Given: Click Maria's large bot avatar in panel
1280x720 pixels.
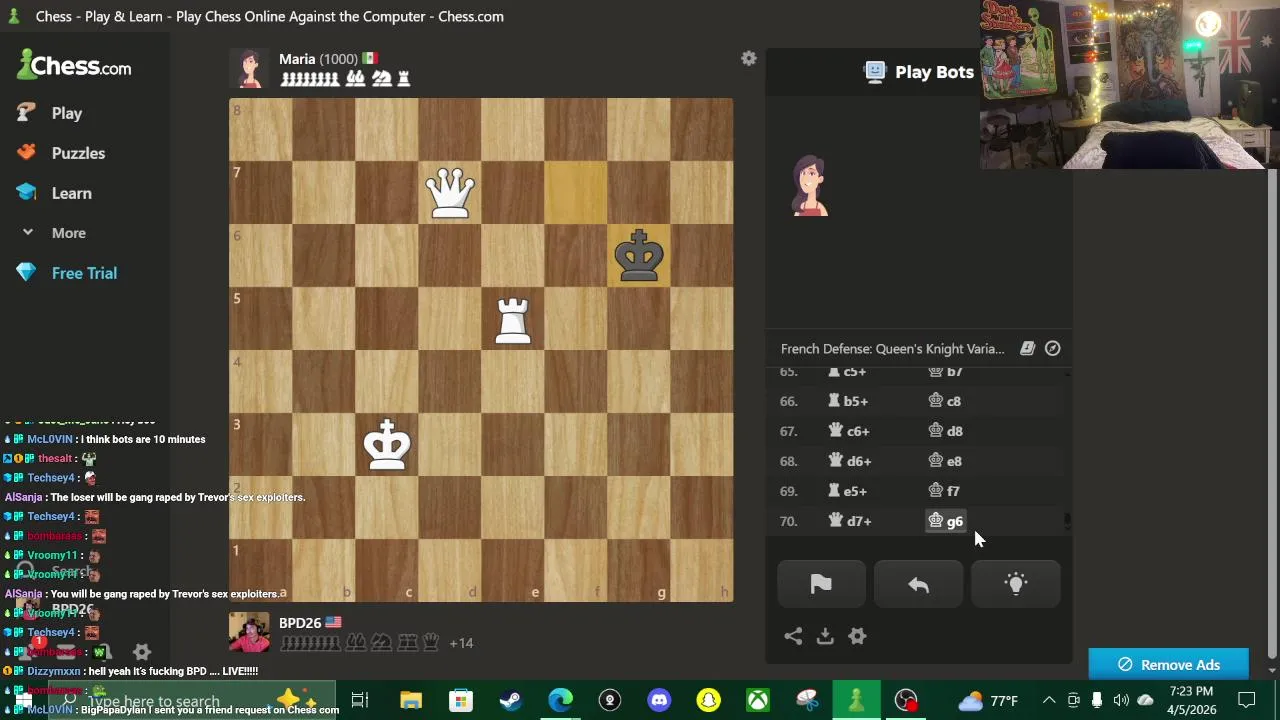Looking at the screenshot, I should pyautogui.click(x=810, y=186).
